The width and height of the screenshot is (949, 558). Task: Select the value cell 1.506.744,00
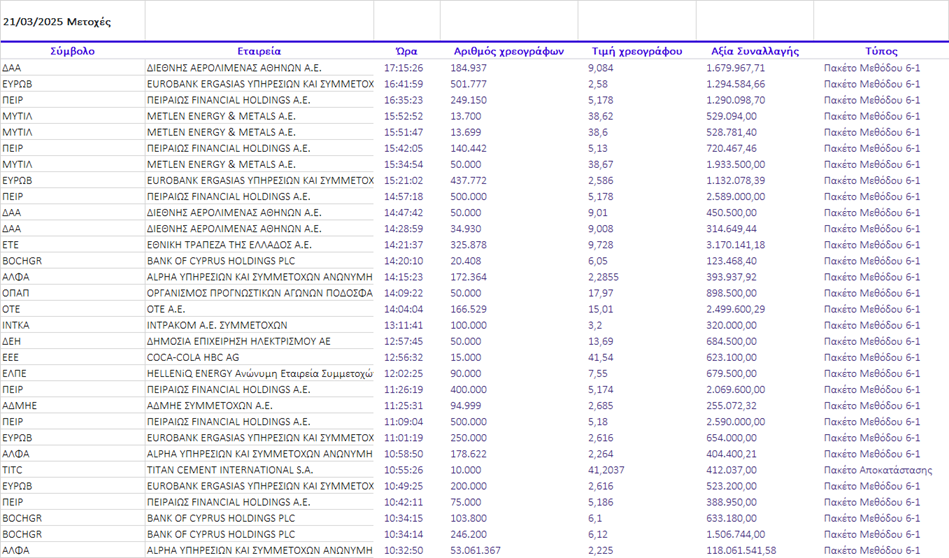(x=735, y=534)
